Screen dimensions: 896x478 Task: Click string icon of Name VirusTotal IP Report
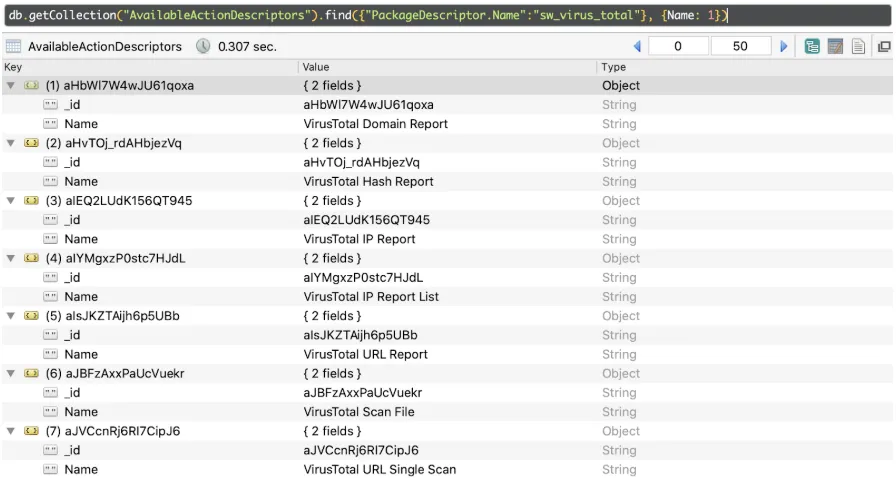[x=50, y=239]
